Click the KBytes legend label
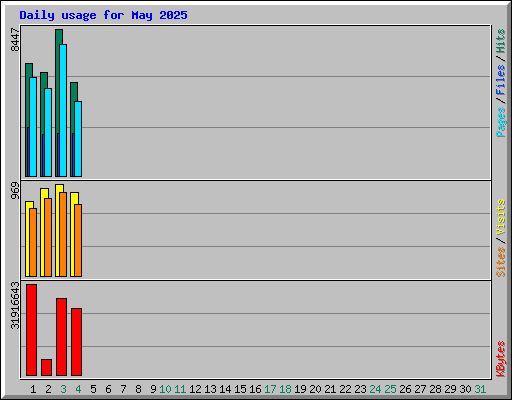The image size is (512, 400). 500,359
